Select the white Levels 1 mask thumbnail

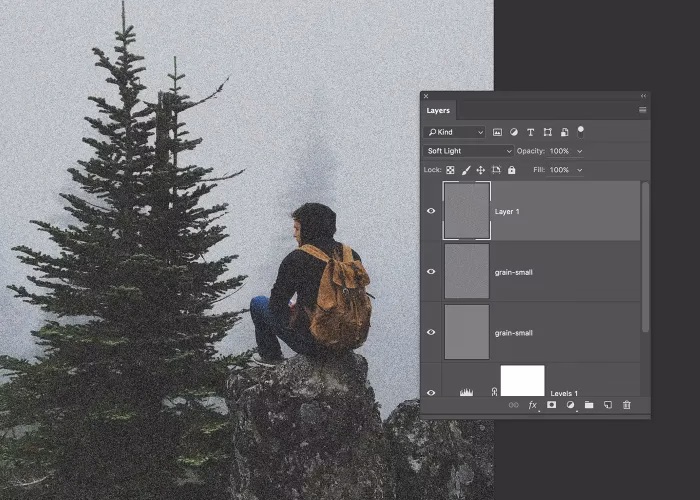pos(523,381)
